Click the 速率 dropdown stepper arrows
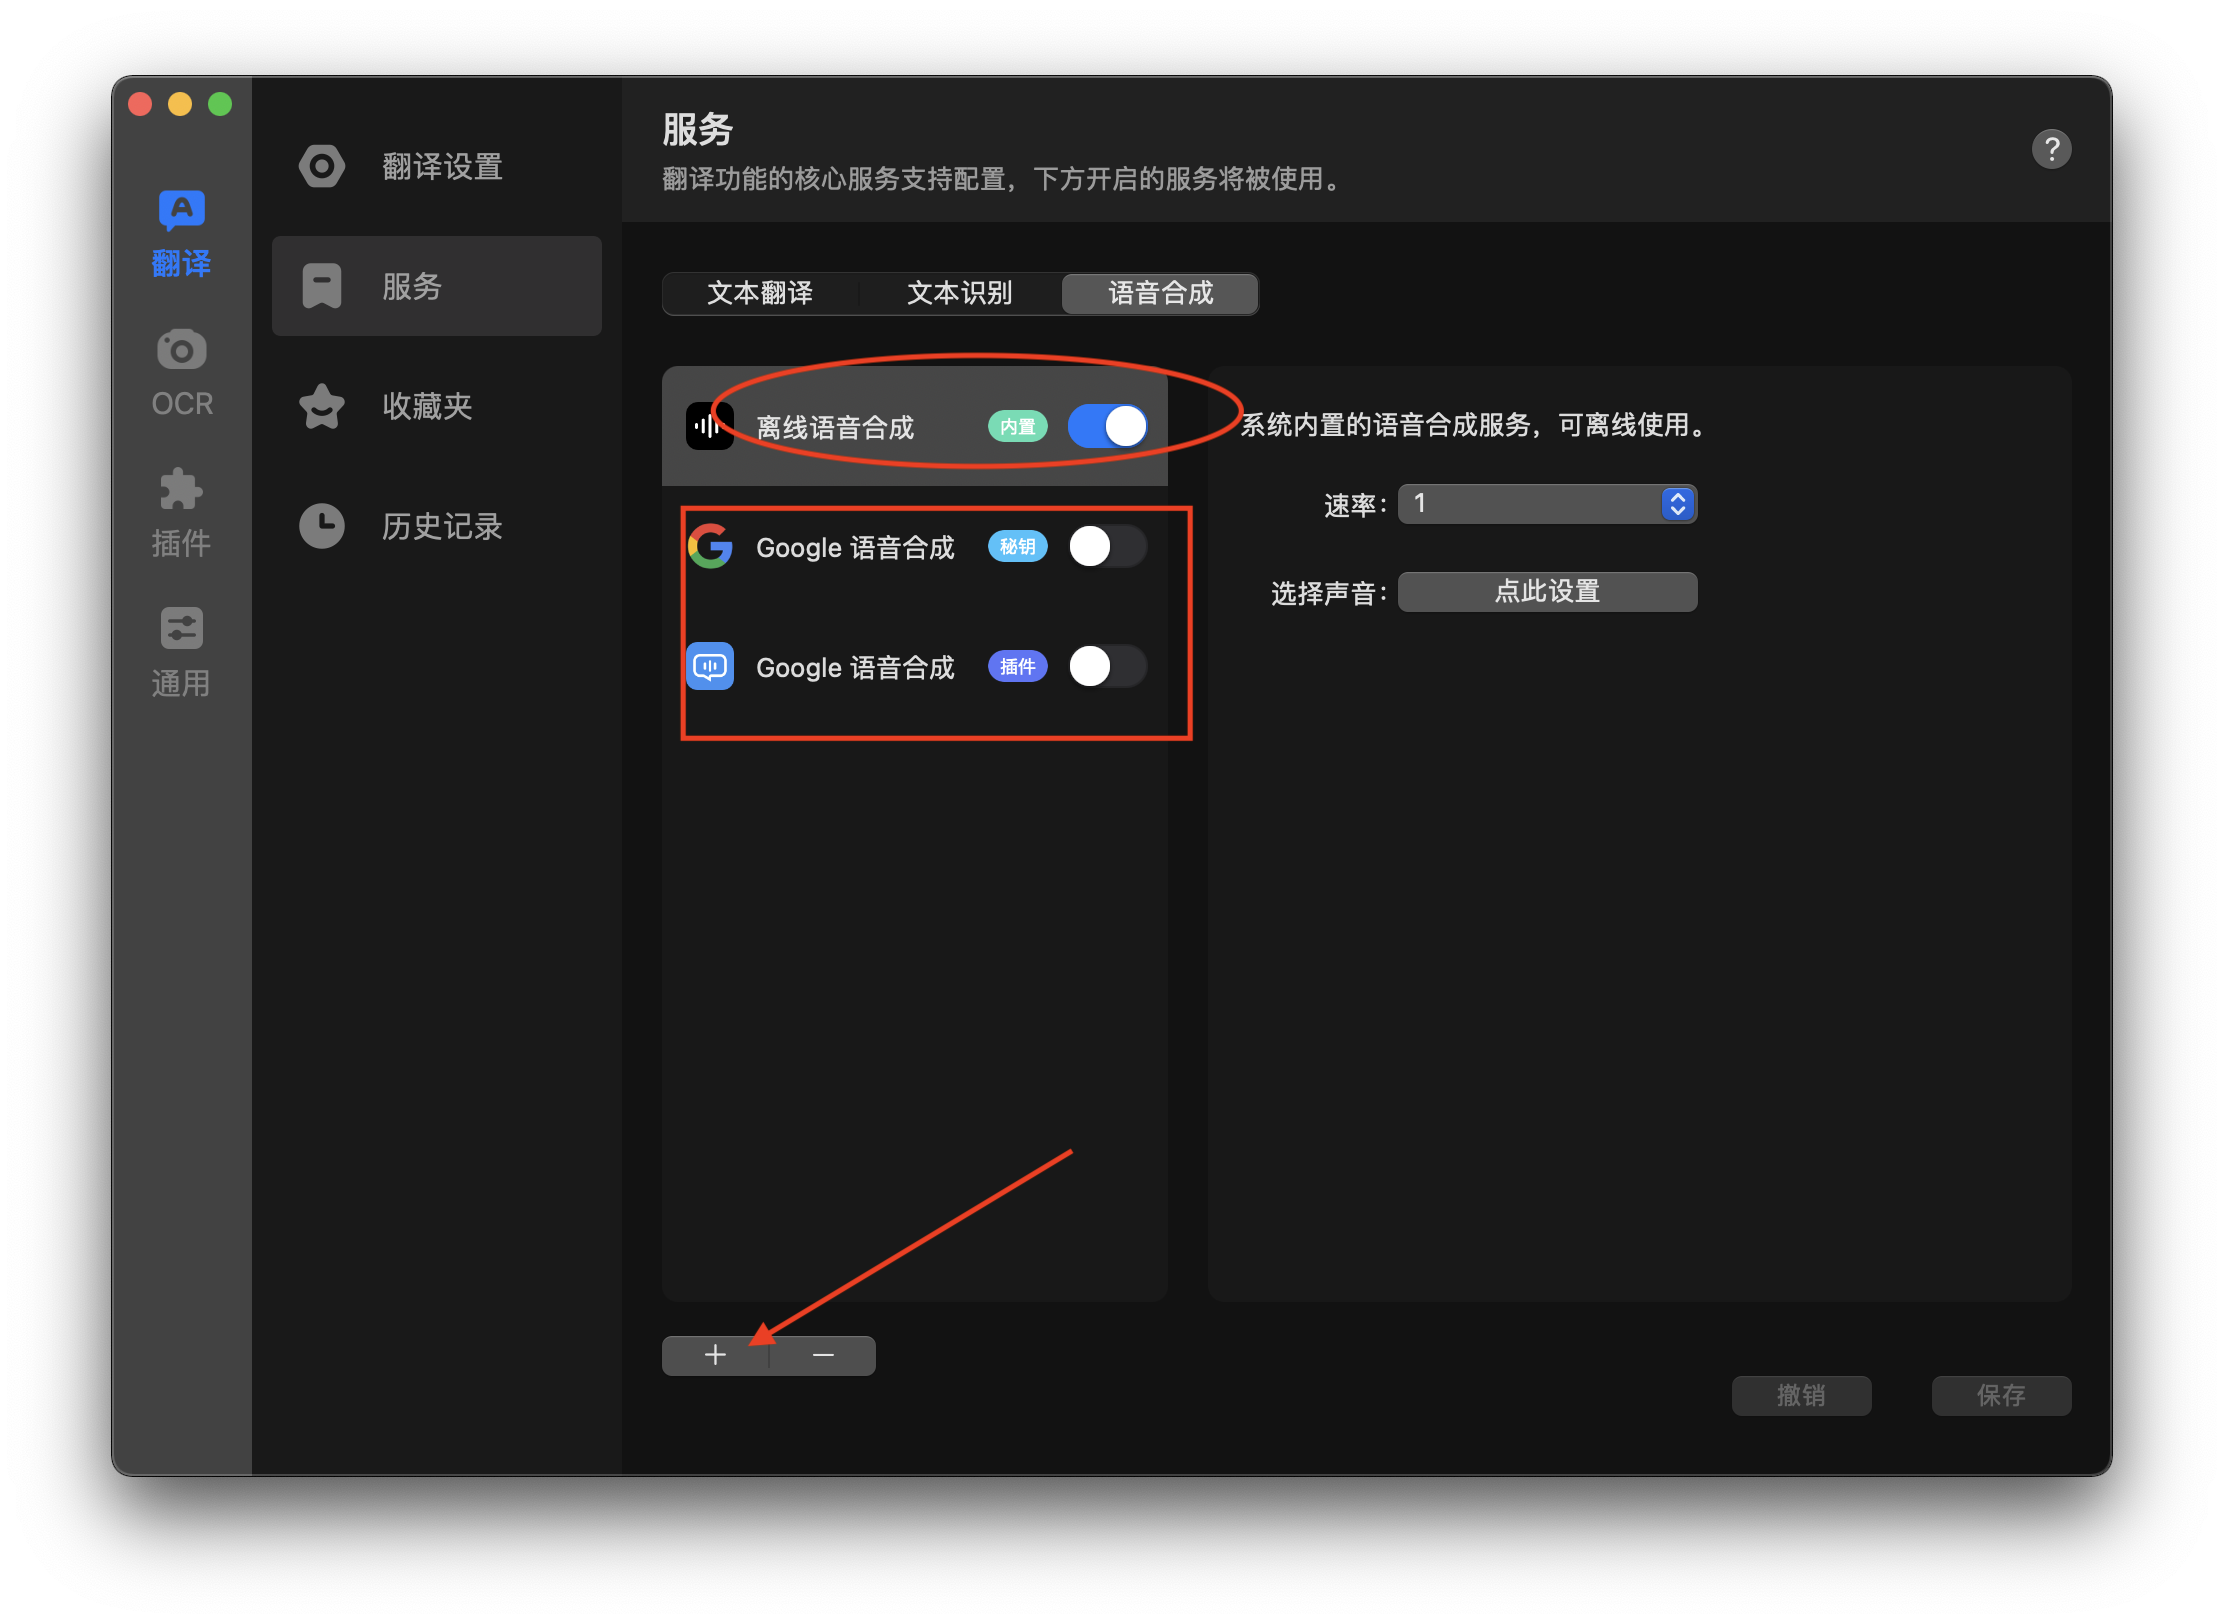2224x1624 pixels. [x=1677, y=504]
